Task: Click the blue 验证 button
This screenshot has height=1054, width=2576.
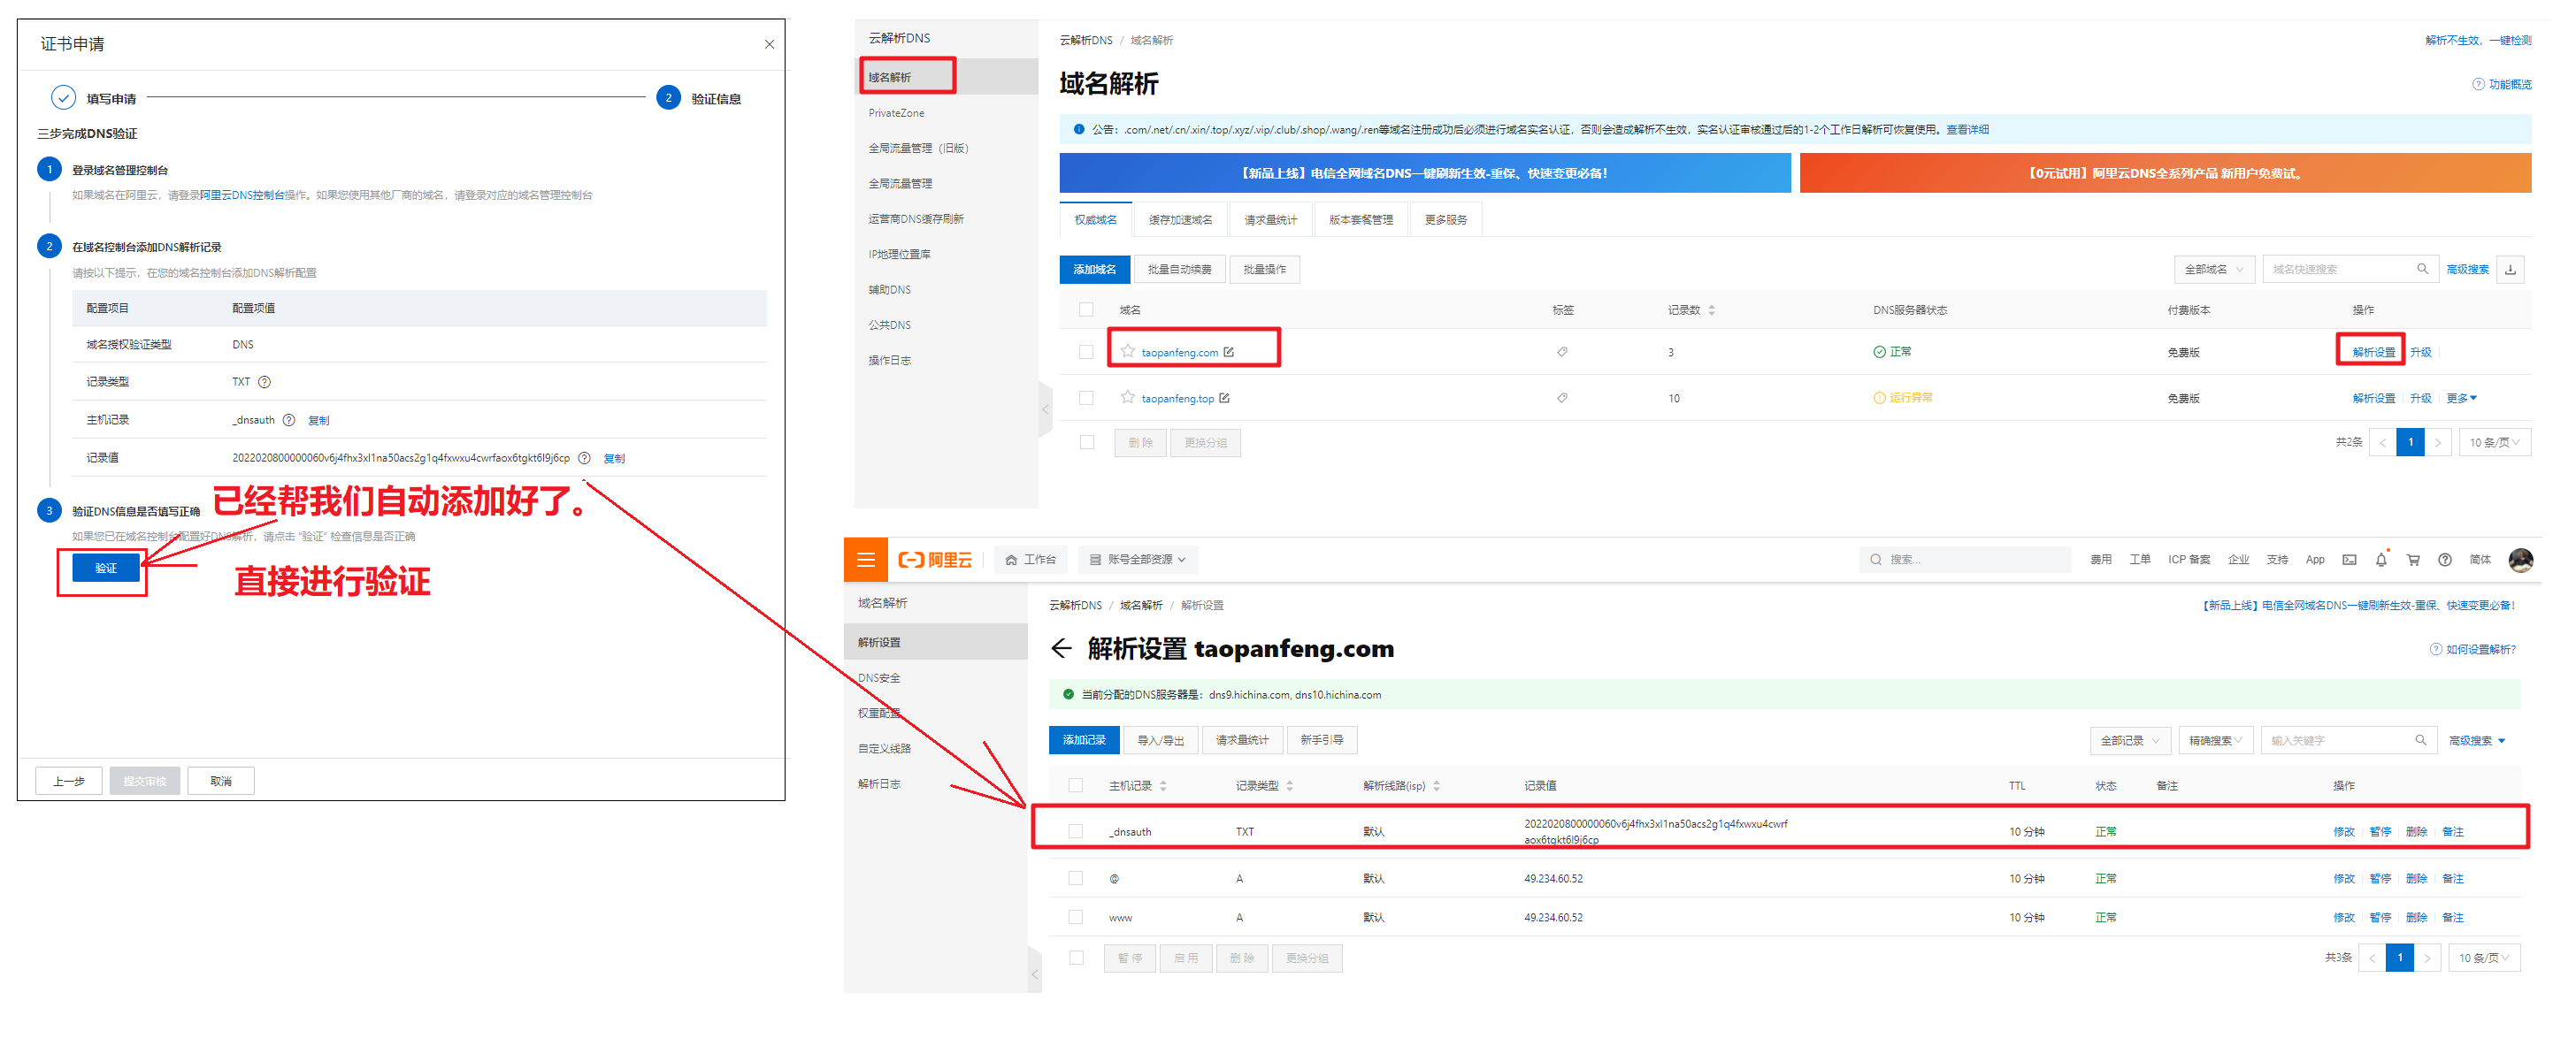Action: [106, 568]
